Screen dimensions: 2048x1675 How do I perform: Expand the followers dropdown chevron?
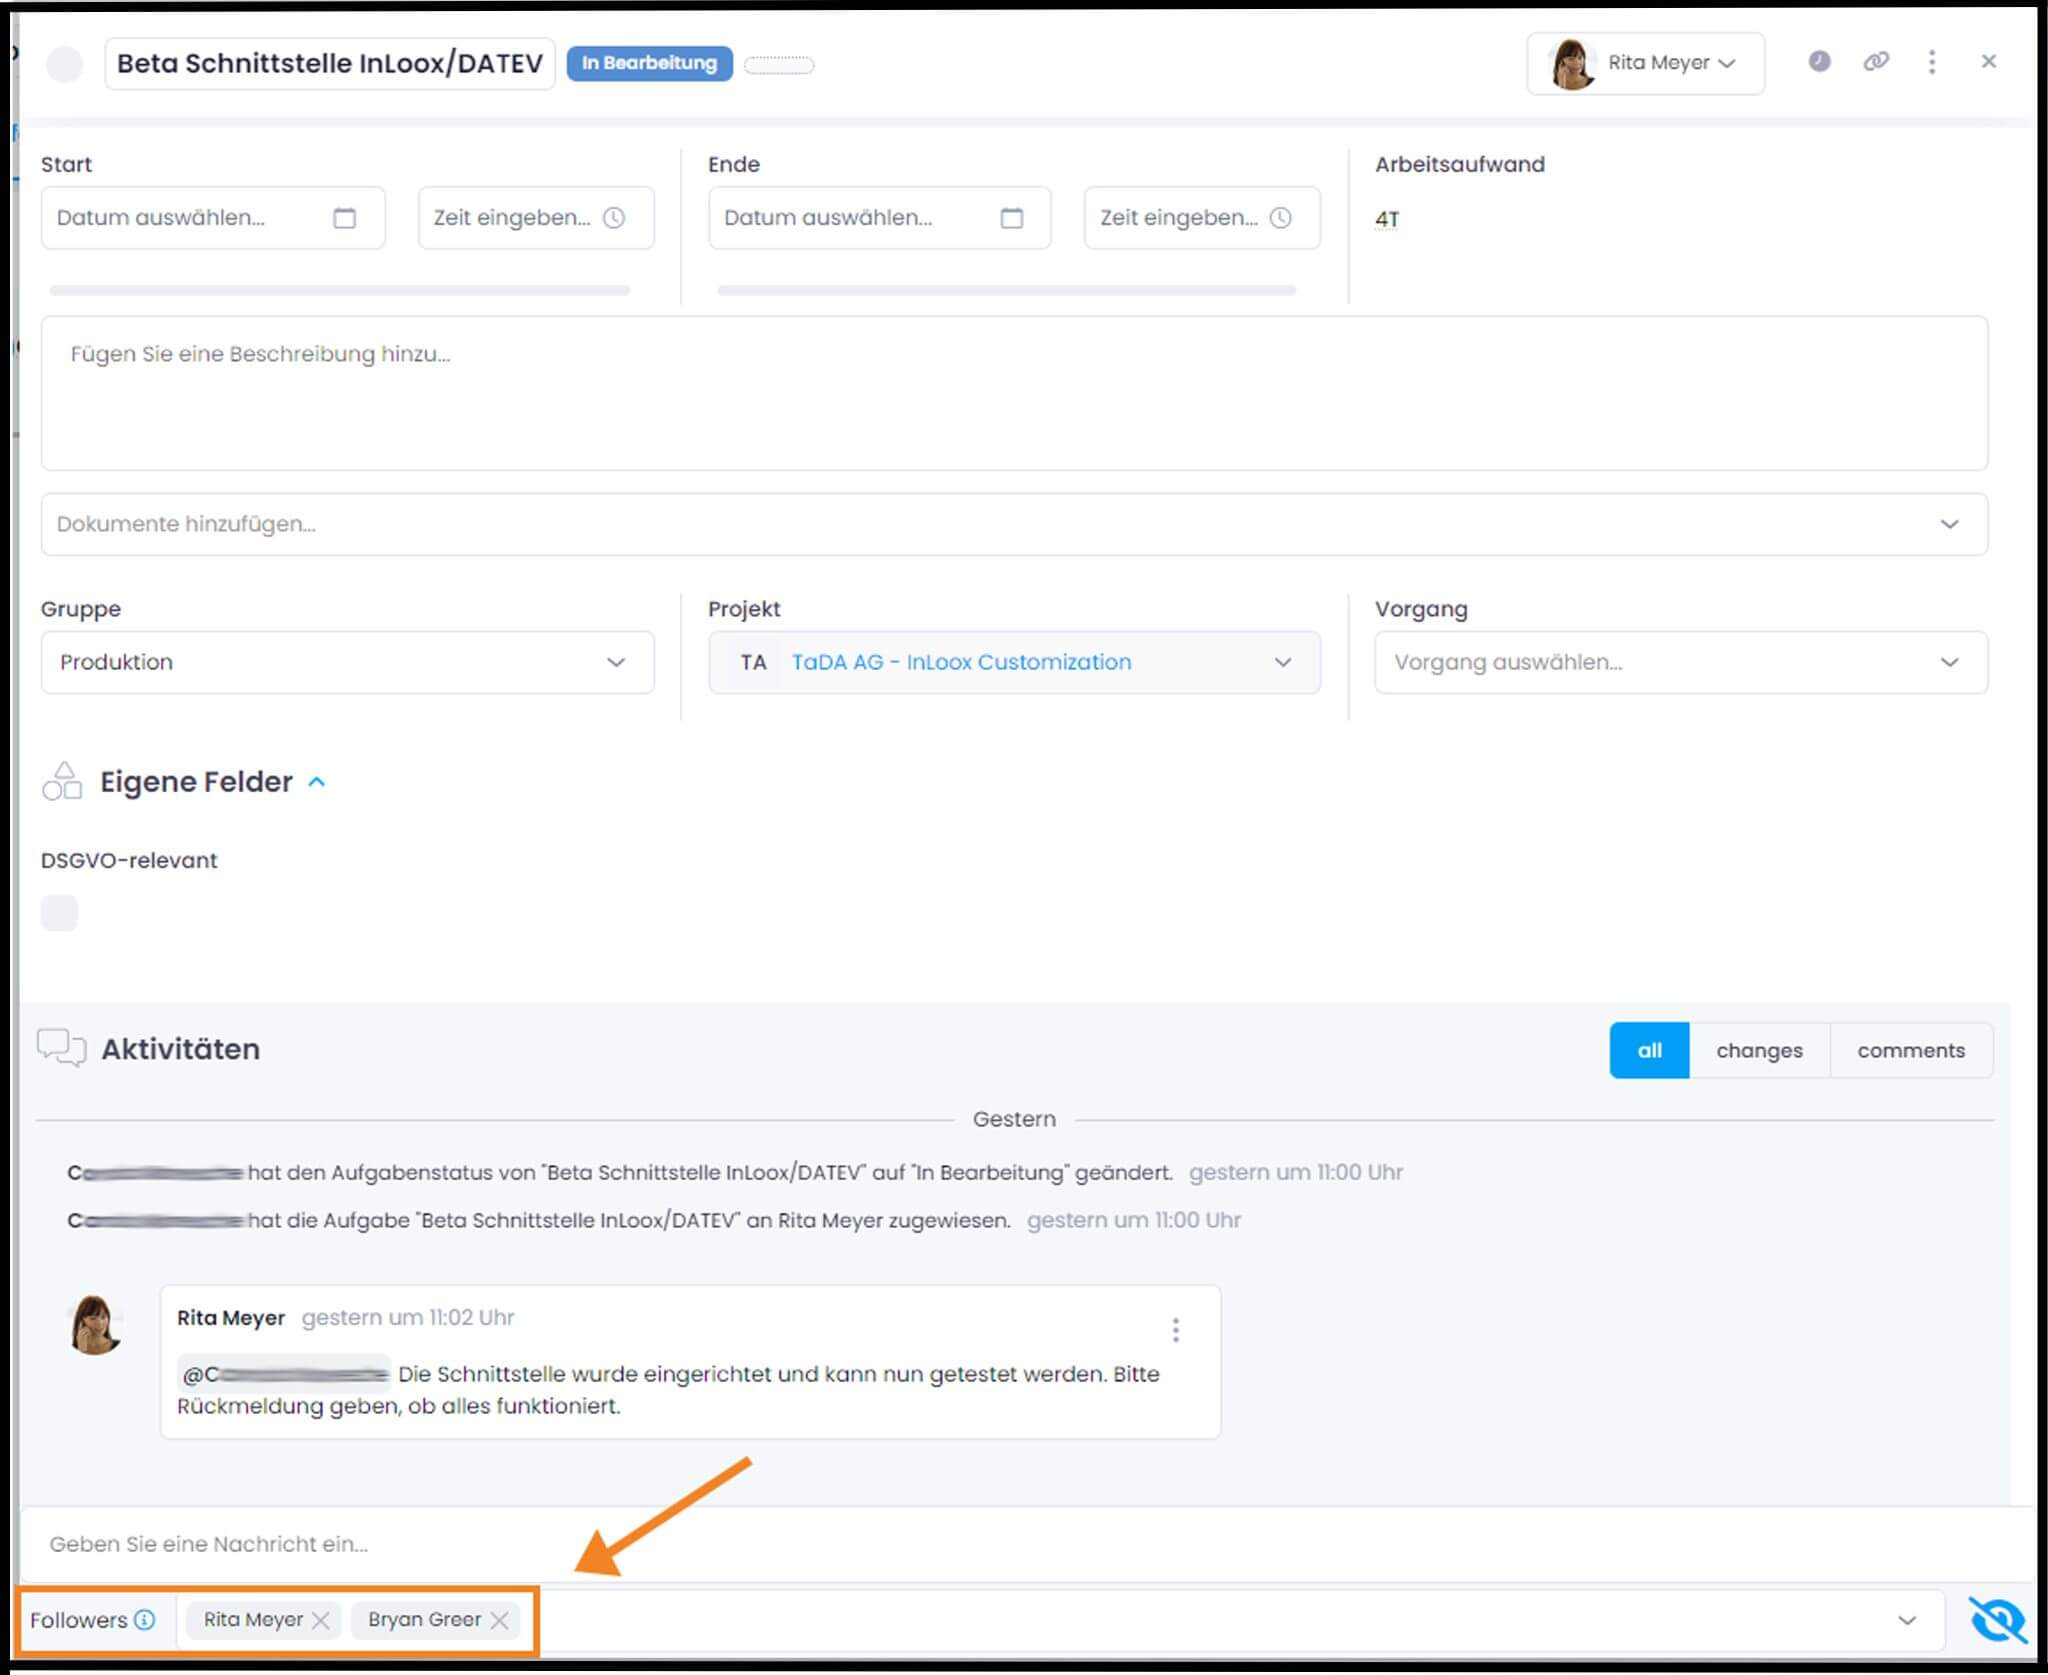pos(1907,1620)
